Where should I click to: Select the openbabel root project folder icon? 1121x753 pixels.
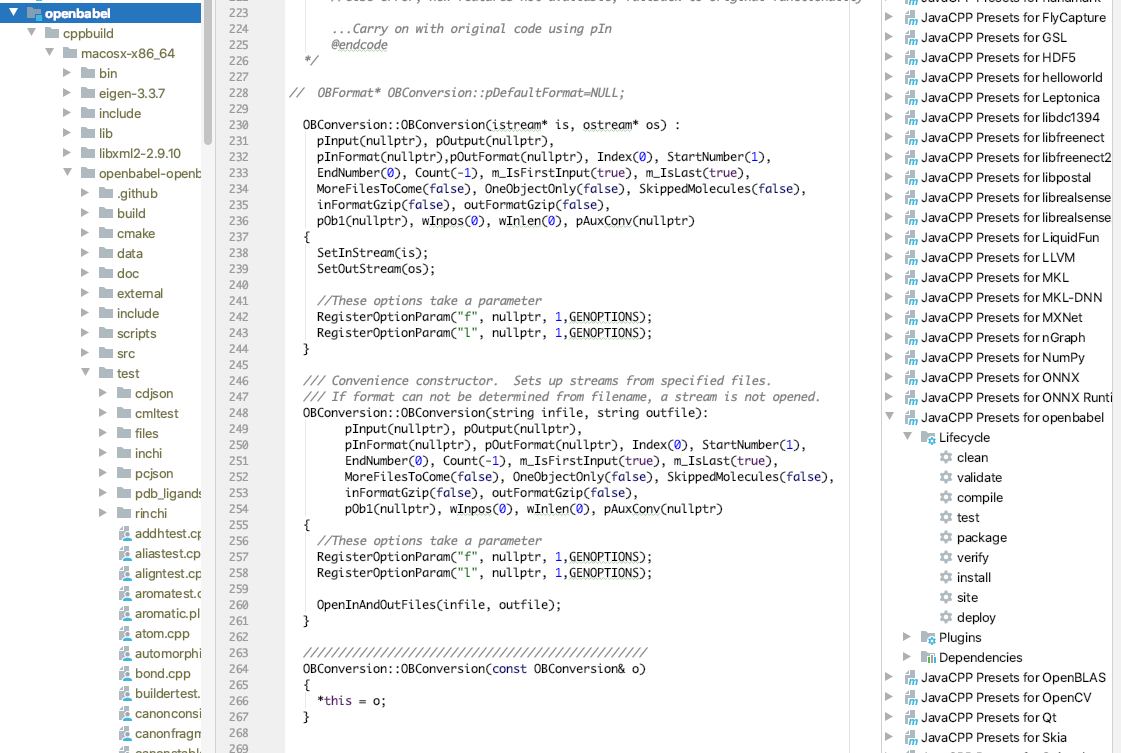(34, 13)
